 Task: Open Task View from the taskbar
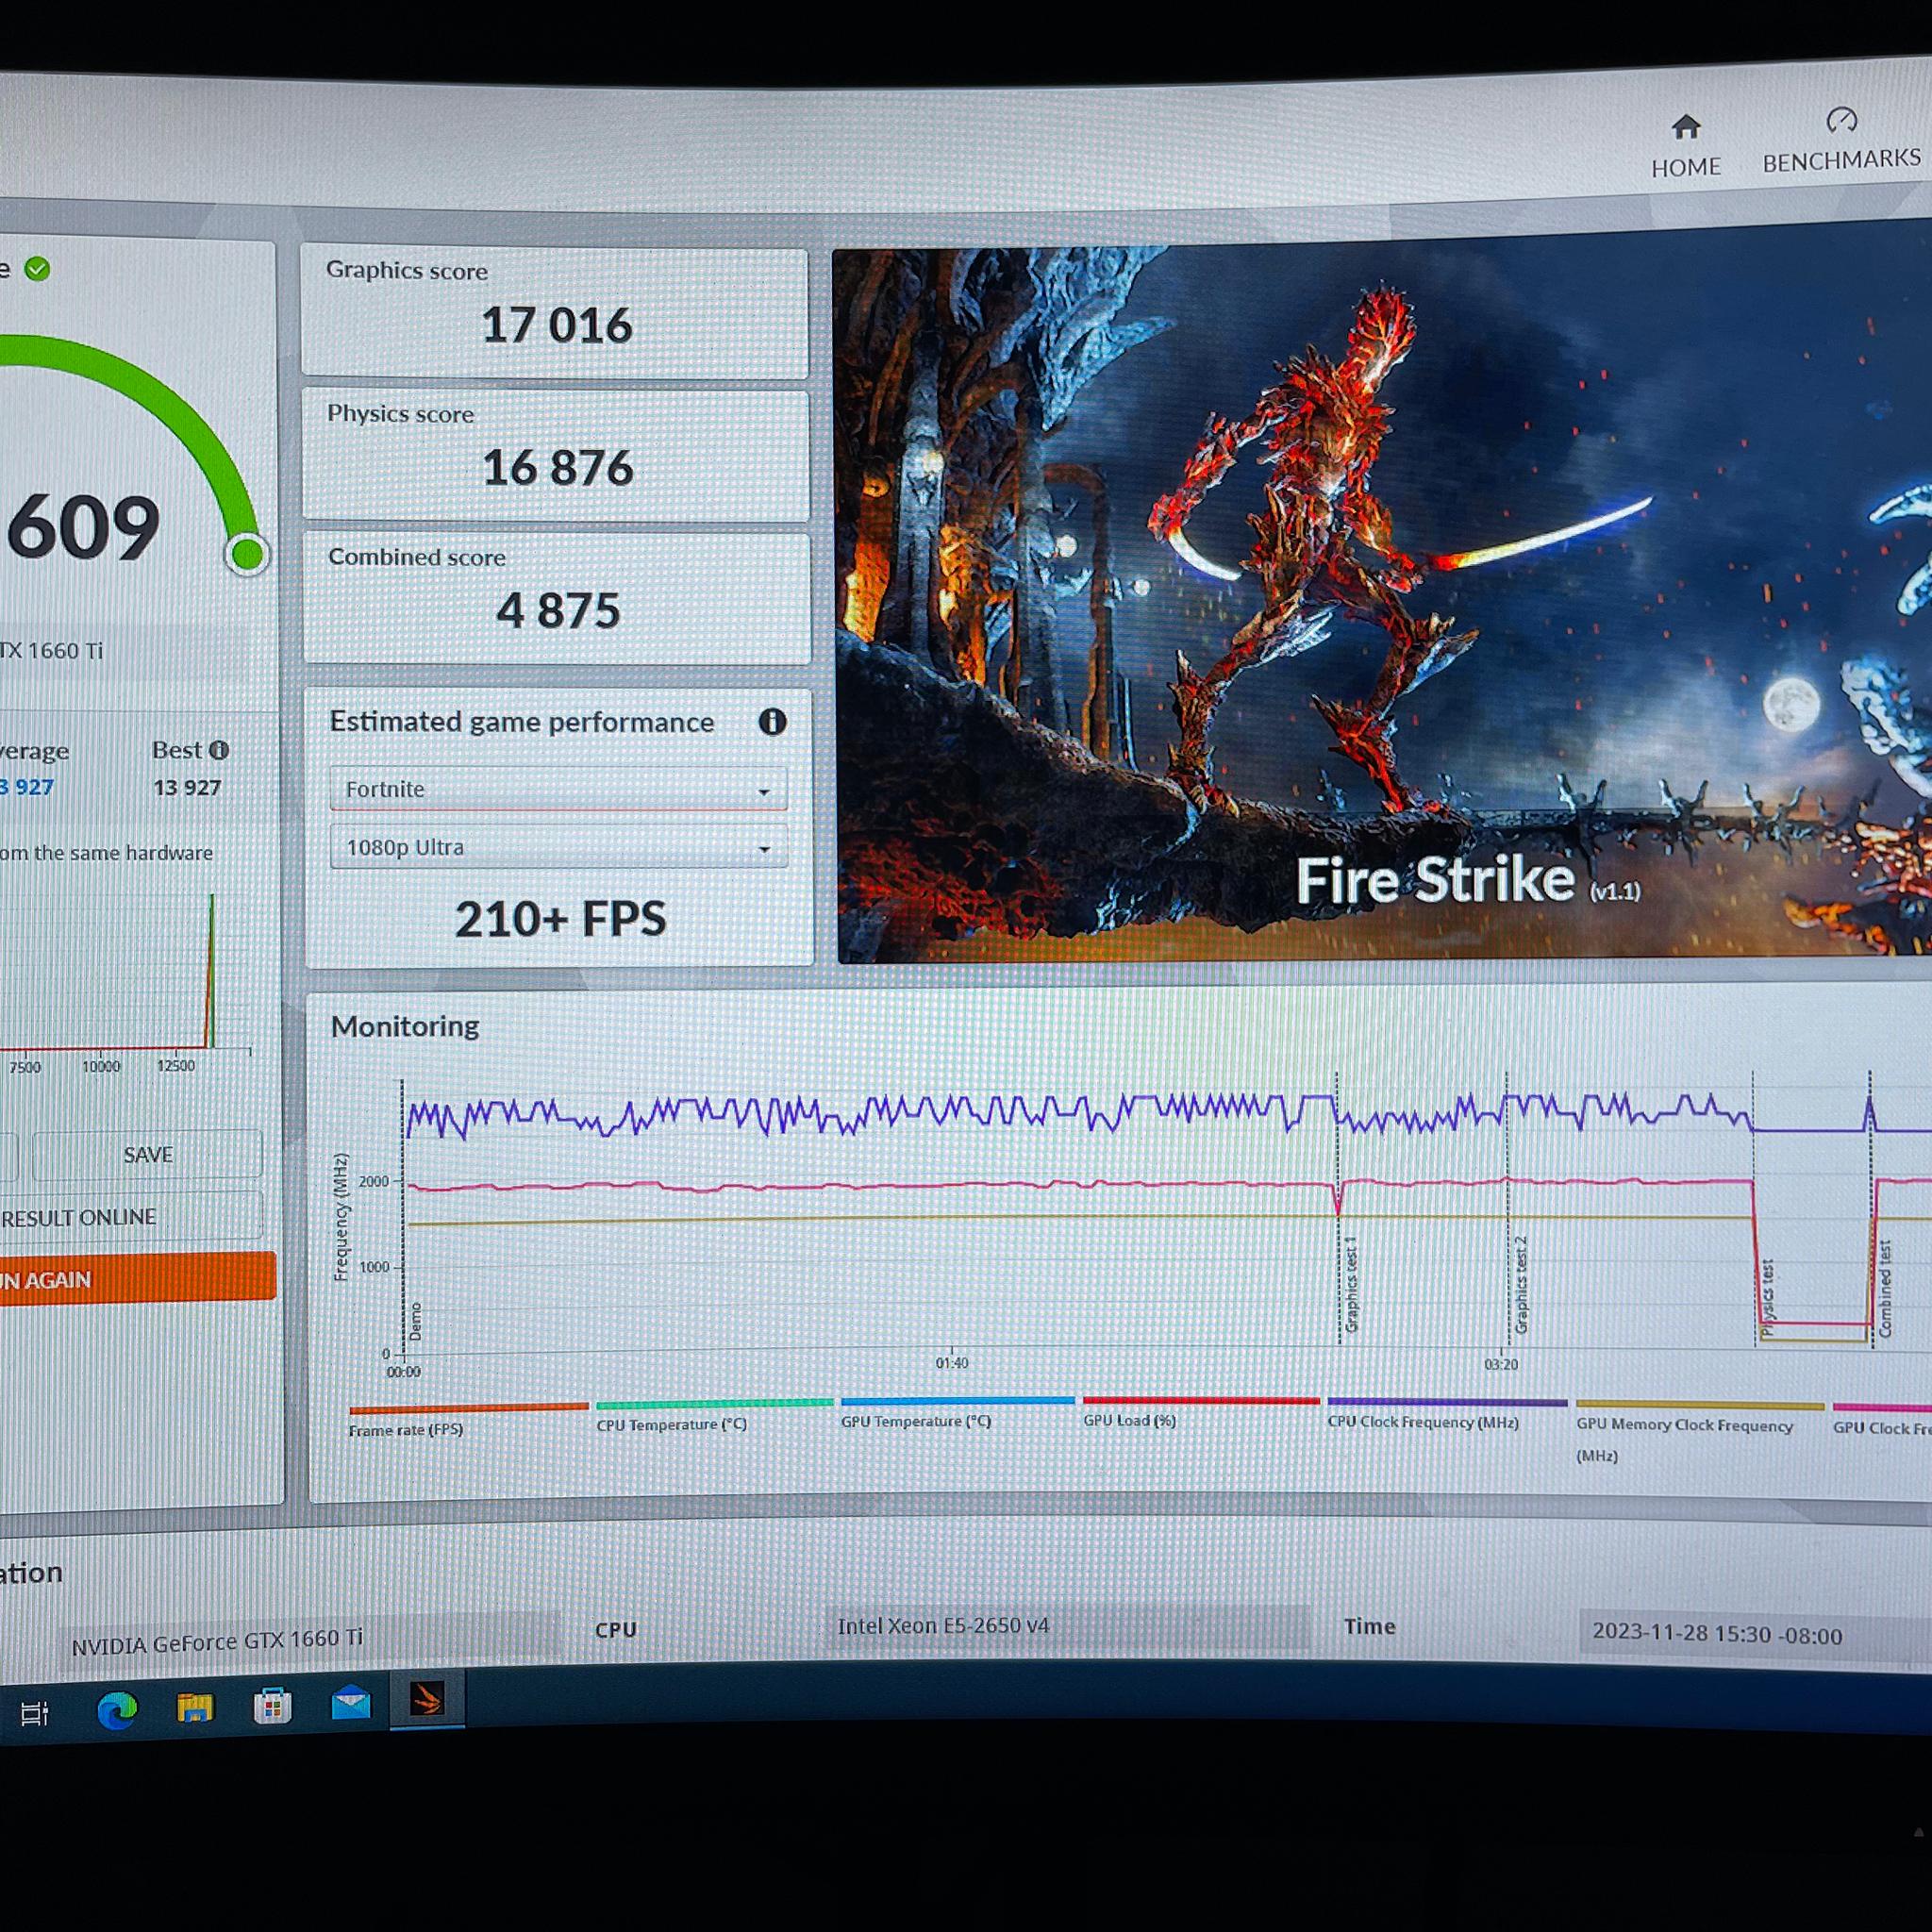coord(35,1714)
